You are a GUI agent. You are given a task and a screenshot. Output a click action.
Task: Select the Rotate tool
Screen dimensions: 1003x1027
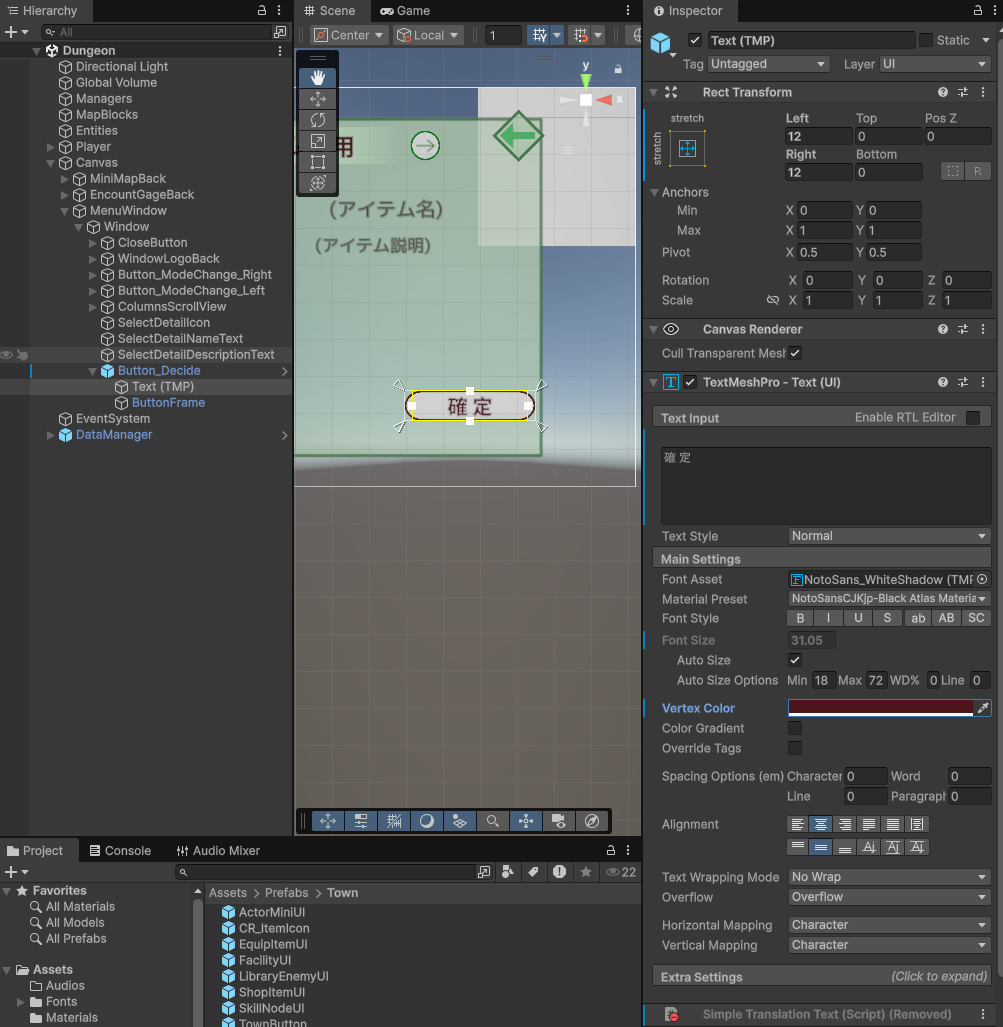click(318, 120)
